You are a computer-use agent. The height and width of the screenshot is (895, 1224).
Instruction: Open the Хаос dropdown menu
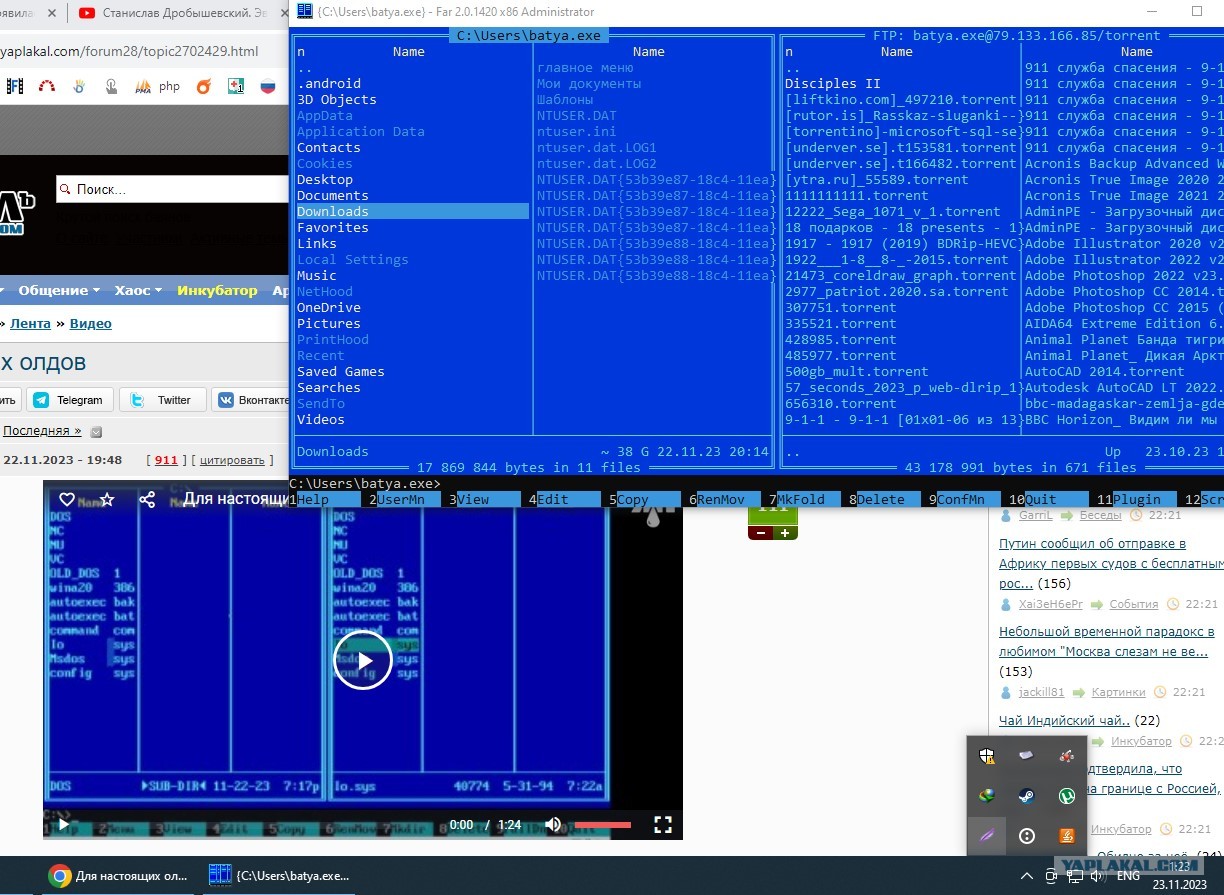coord(138,290)
